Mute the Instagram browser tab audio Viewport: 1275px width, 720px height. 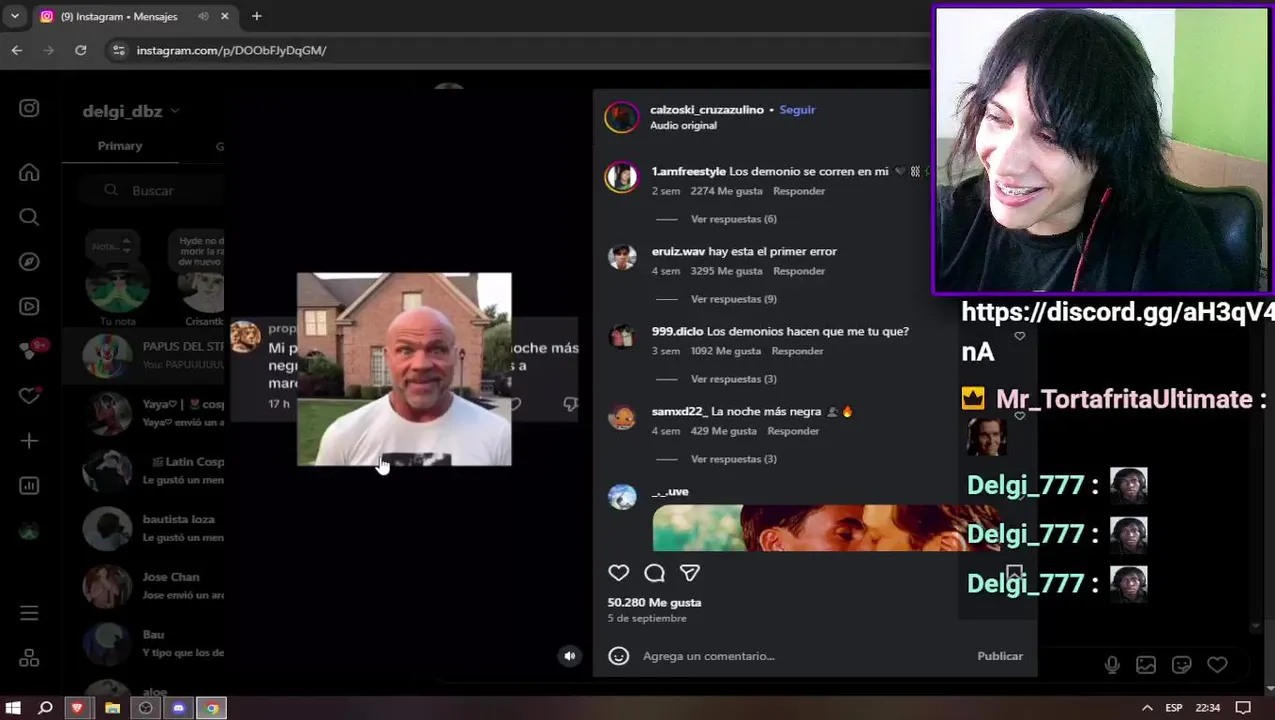[204, 16]
